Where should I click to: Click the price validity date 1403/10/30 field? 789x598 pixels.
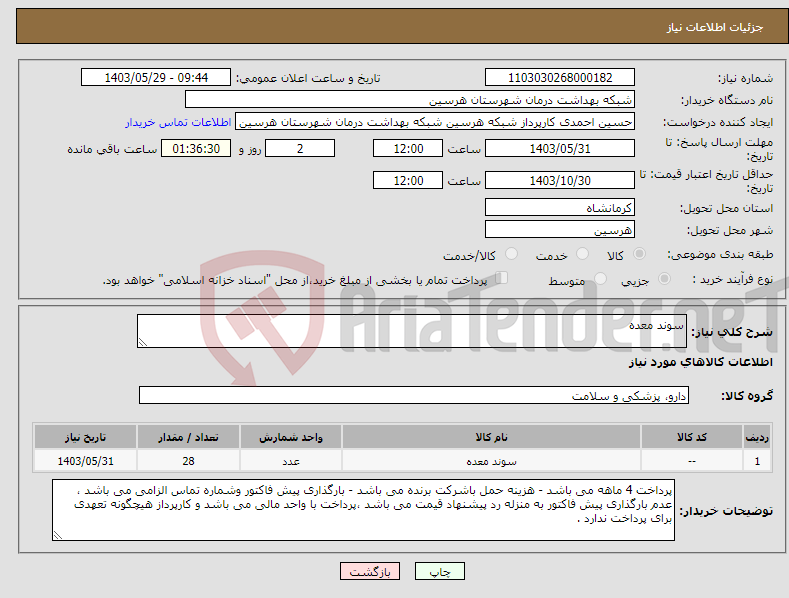pyautogui.click(x=560, y=180)
